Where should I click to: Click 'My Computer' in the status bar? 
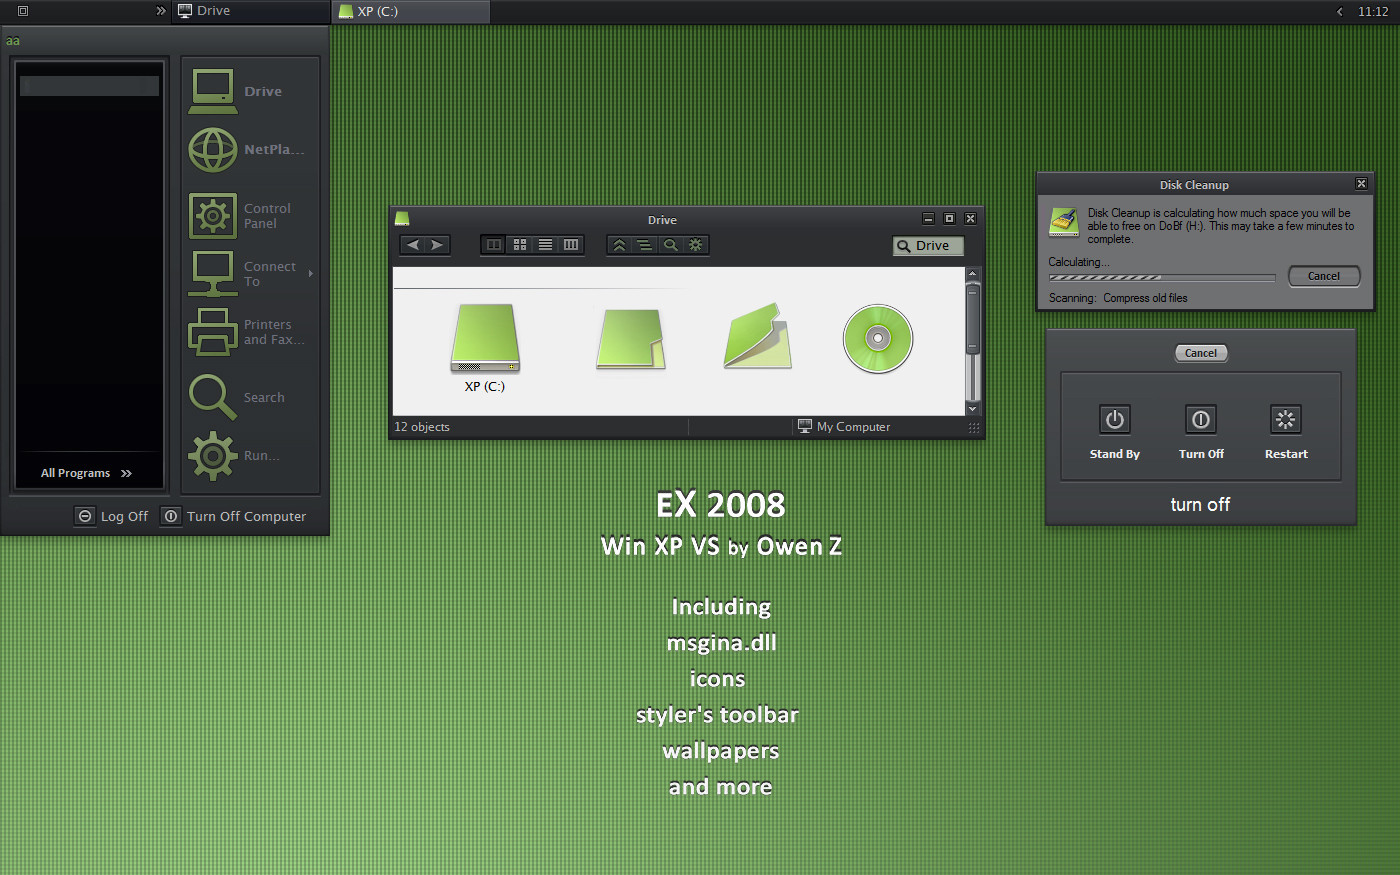point(843,427)
